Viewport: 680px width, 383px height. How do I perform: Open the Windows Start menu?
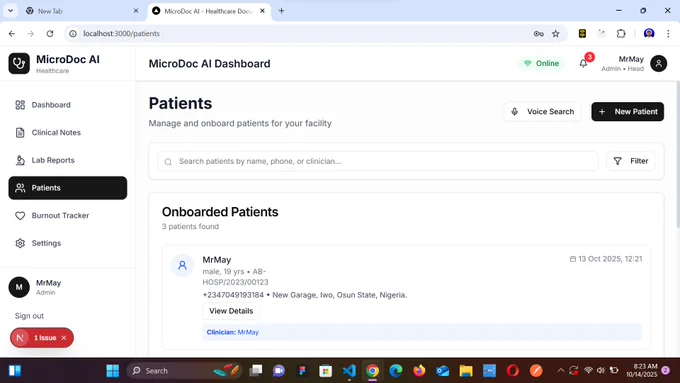pyautogui.click(x=113, y=371)
